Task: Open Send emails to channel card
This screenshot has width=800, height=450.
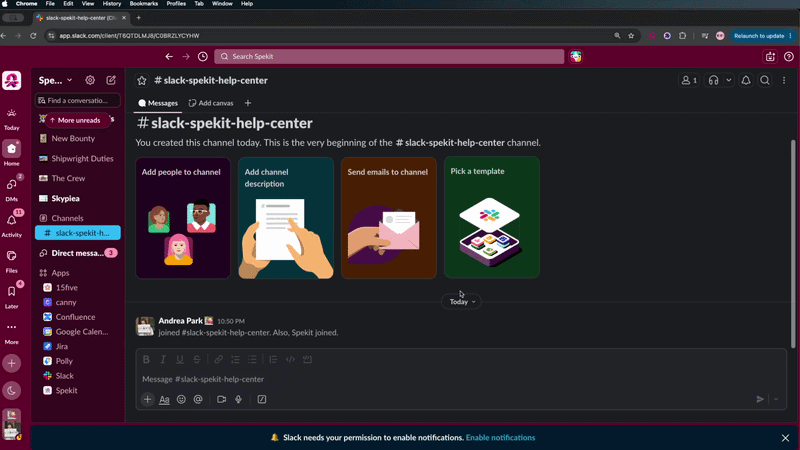Action: pyautogui.click(x=389, y=218)
